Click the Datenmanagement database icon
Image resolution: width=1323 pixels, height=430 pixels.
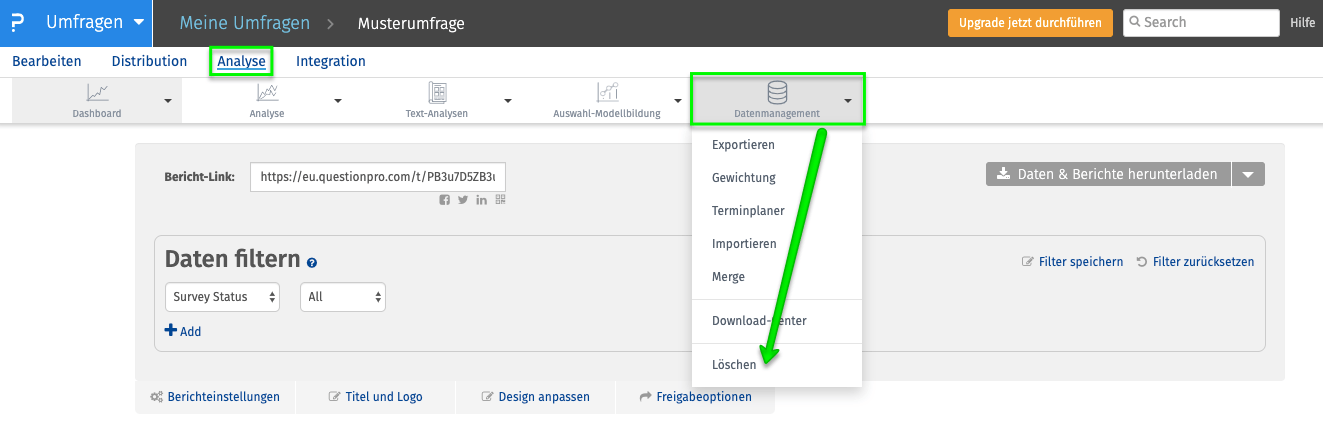tap(776, 93)
